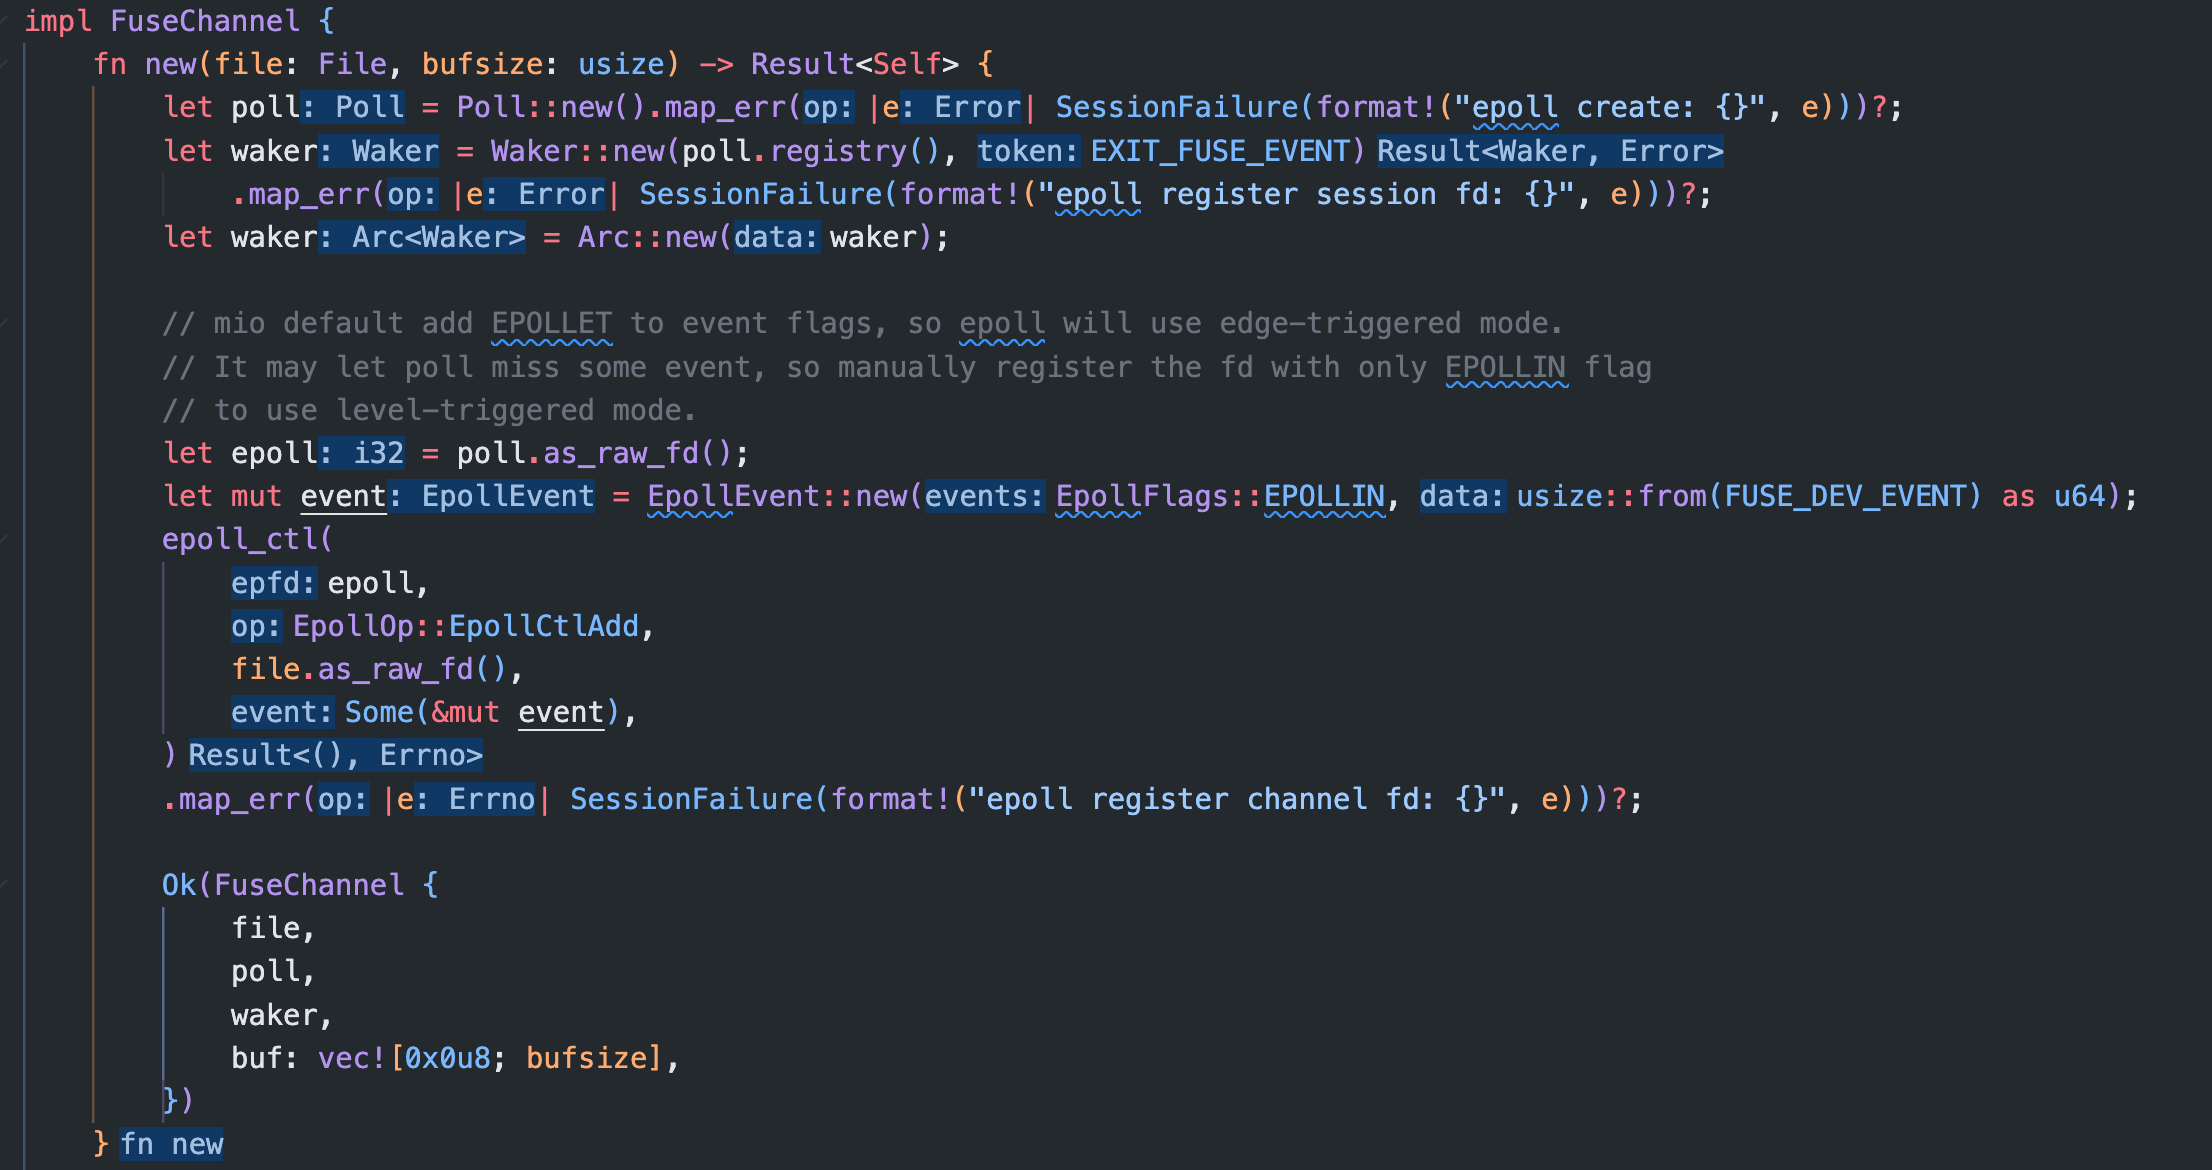Click the vec! macro in buf field

click(351, 1058)
